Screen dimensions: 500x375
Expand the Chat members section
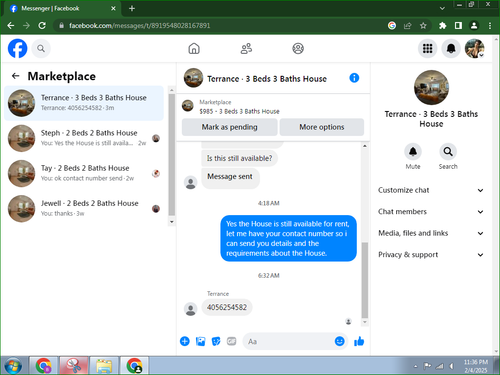point(431,212)
